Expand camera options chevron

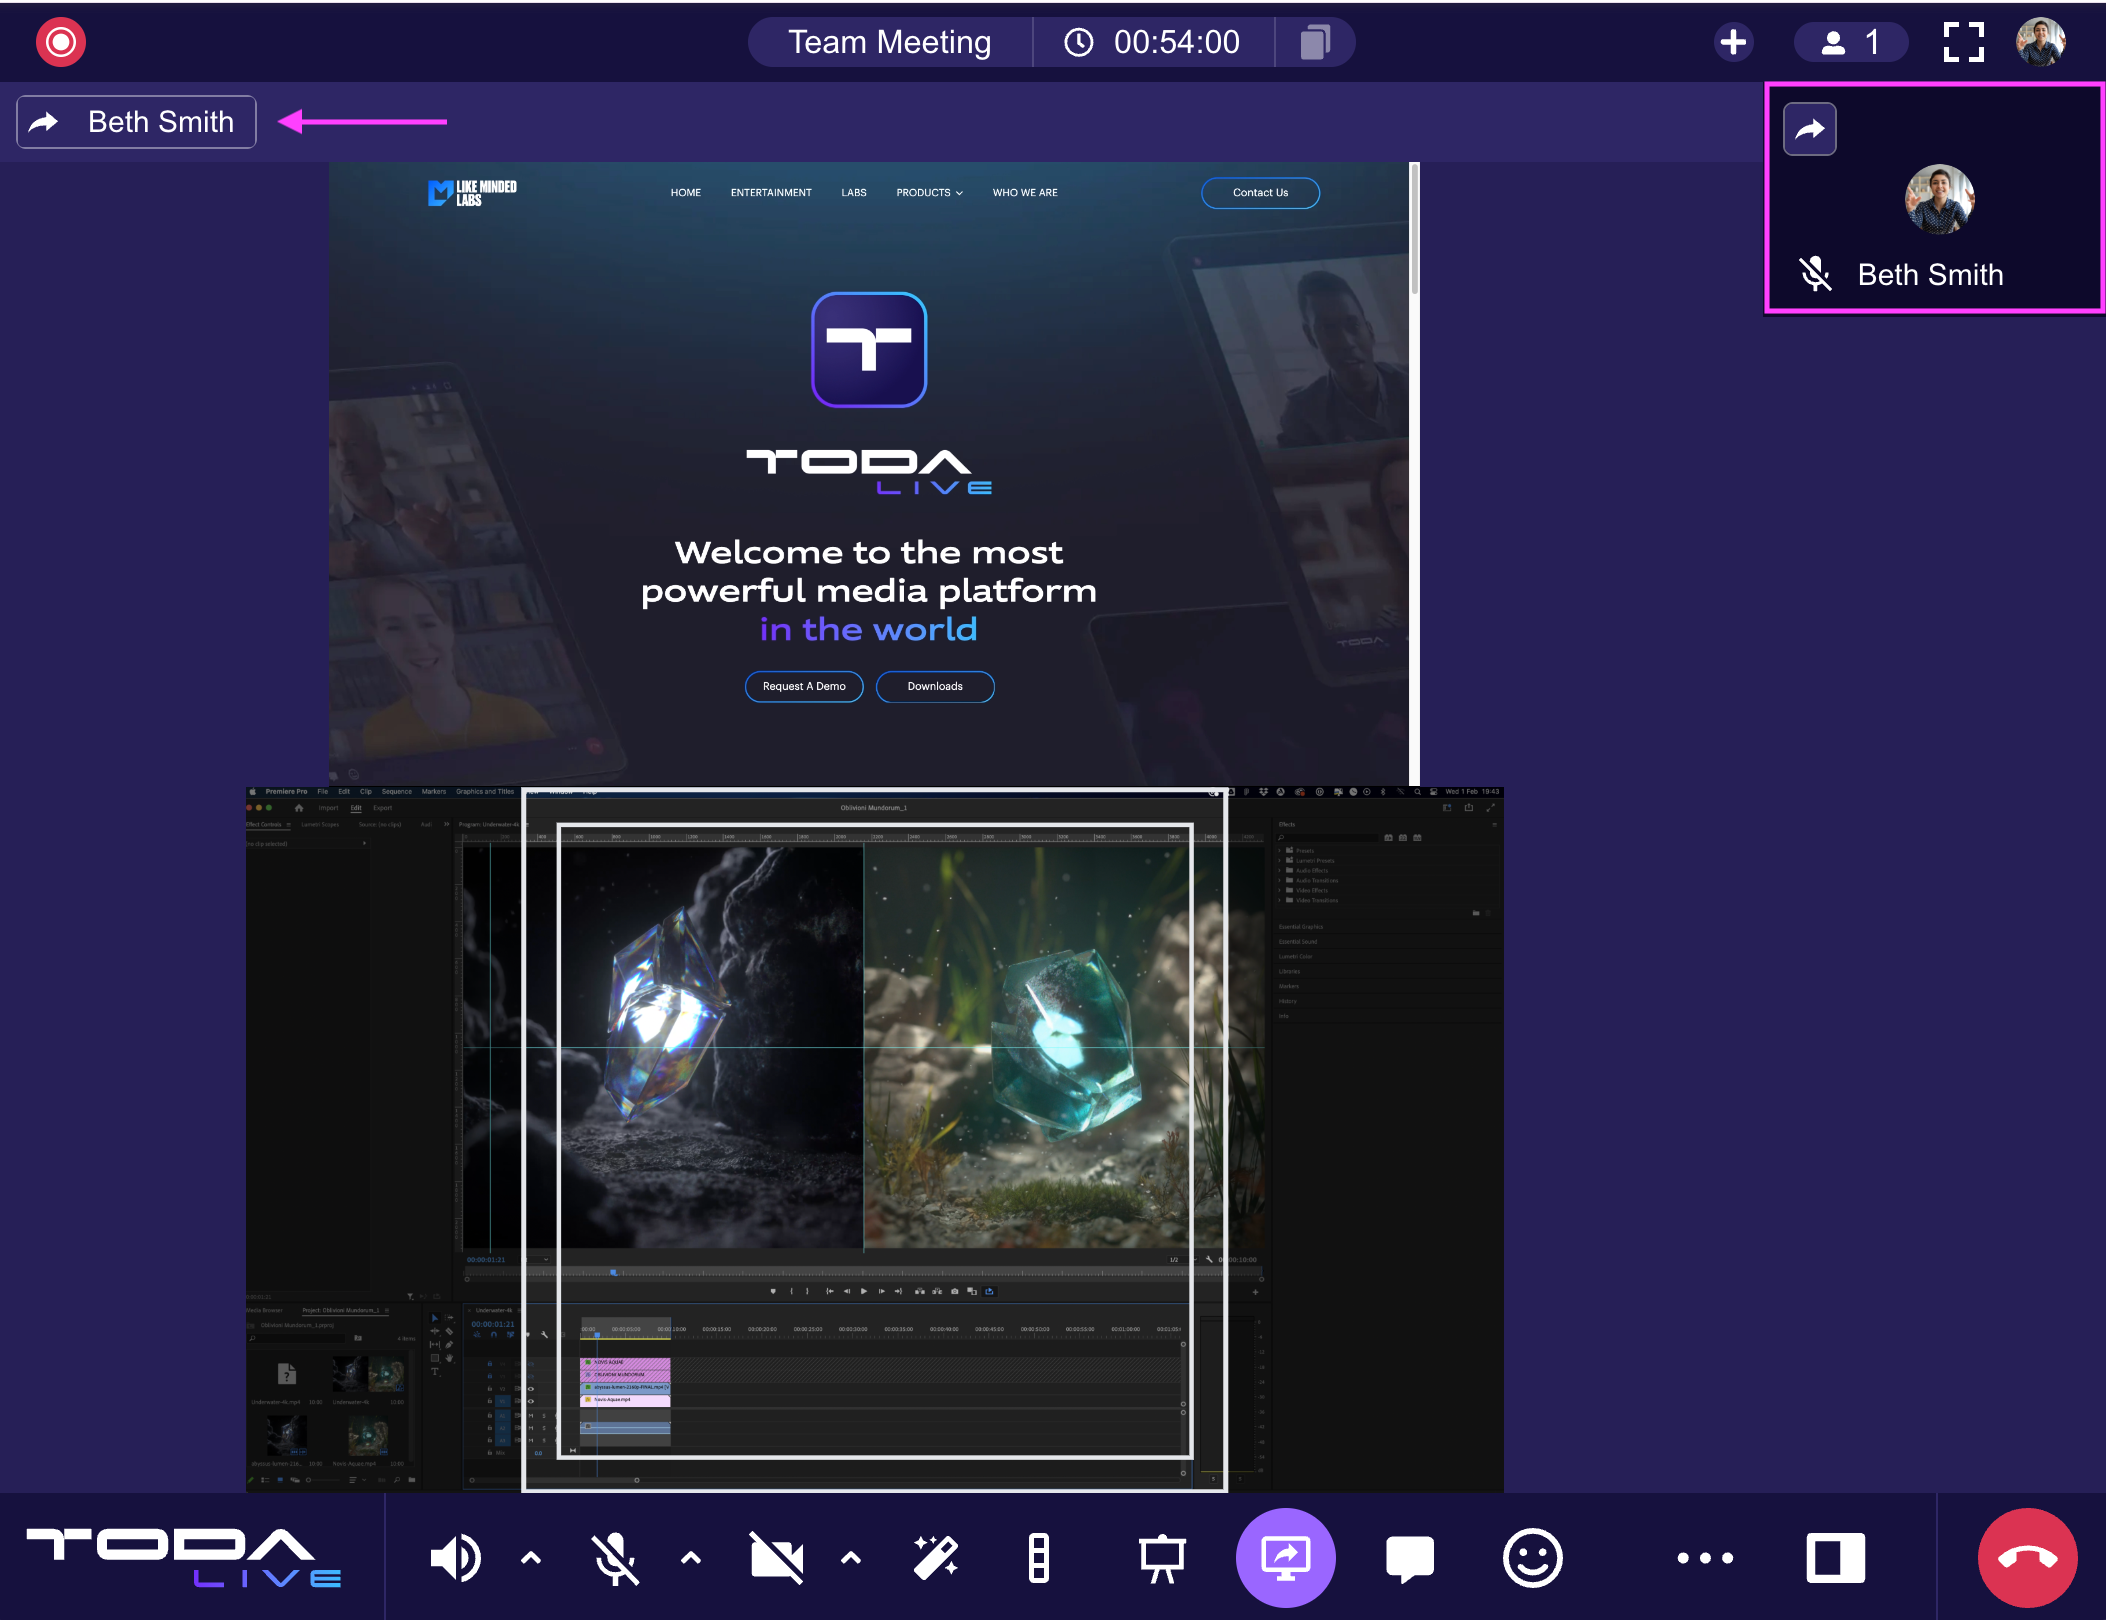(x=850, y=1557)
